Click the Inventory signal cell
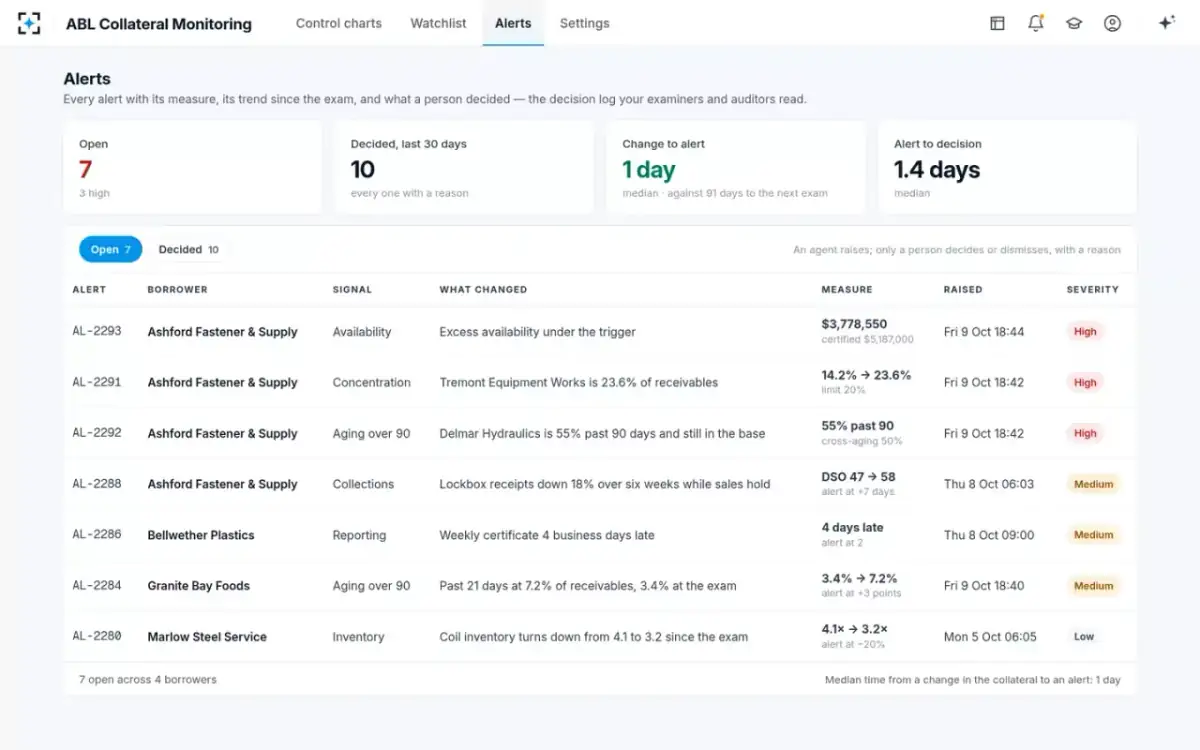 click(359, 637)
